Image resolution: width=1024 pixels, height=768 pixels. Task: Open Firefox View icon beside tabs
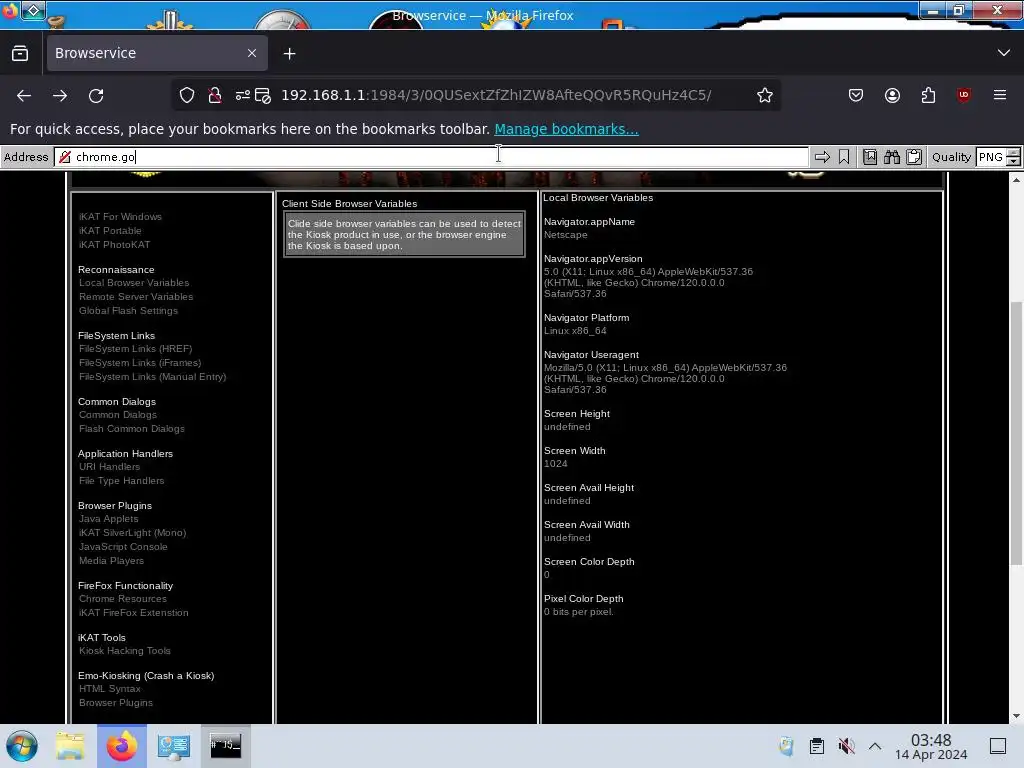(20, 54)
